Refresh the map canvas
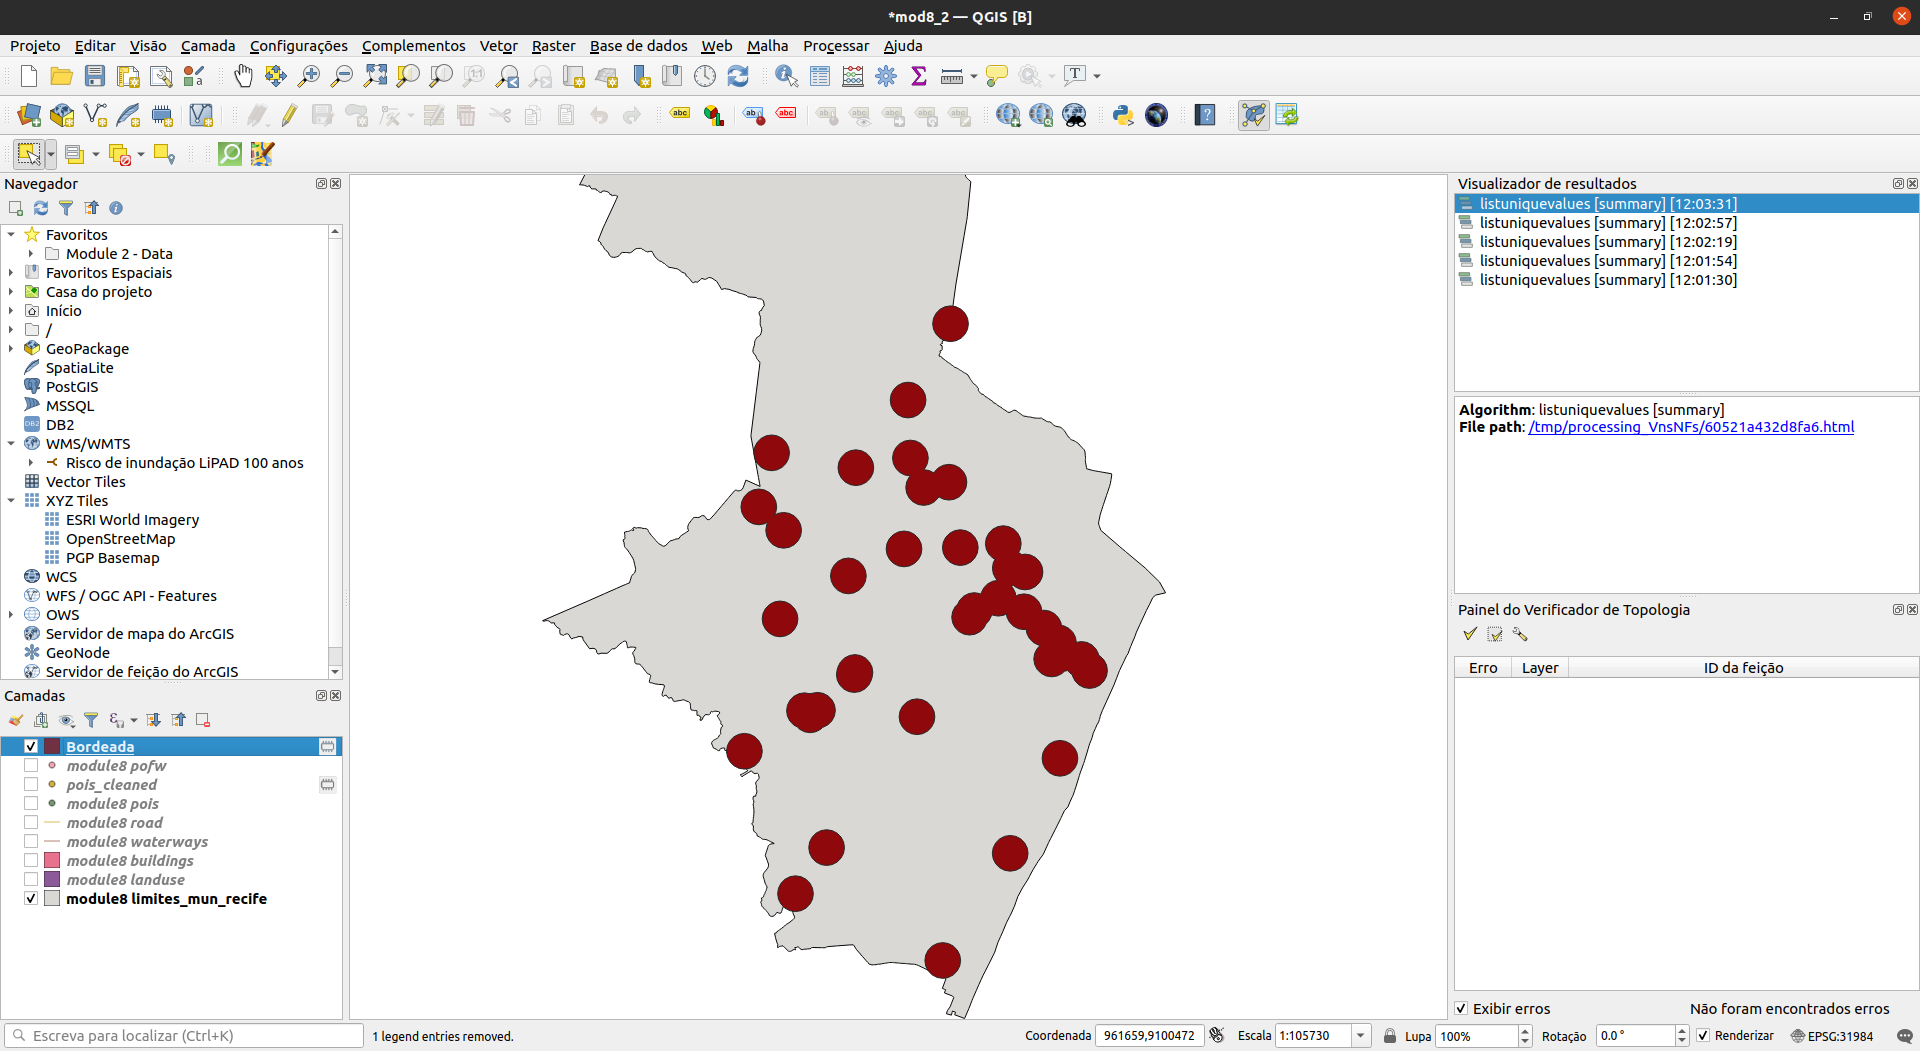This screenshot has width=1920, height=1051. point(738,76)
